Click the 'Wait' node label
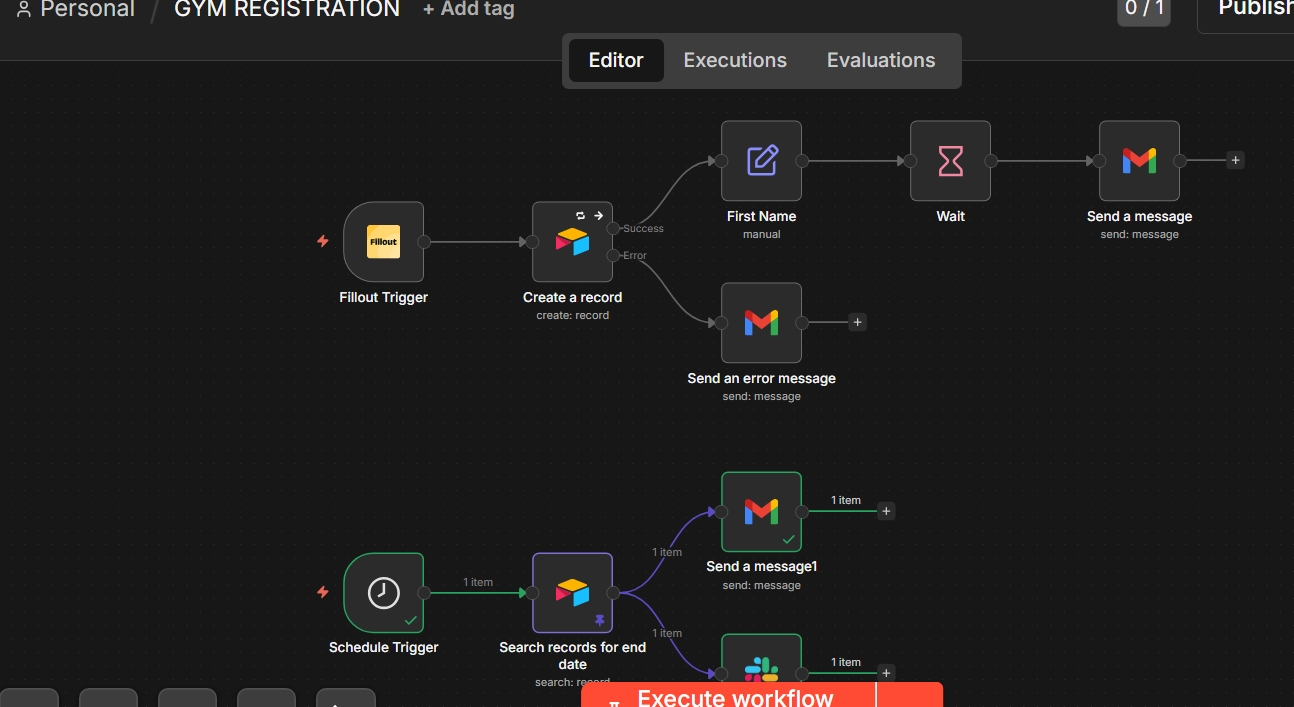Screen dimensions: 1294x707 tap(950, 216)
